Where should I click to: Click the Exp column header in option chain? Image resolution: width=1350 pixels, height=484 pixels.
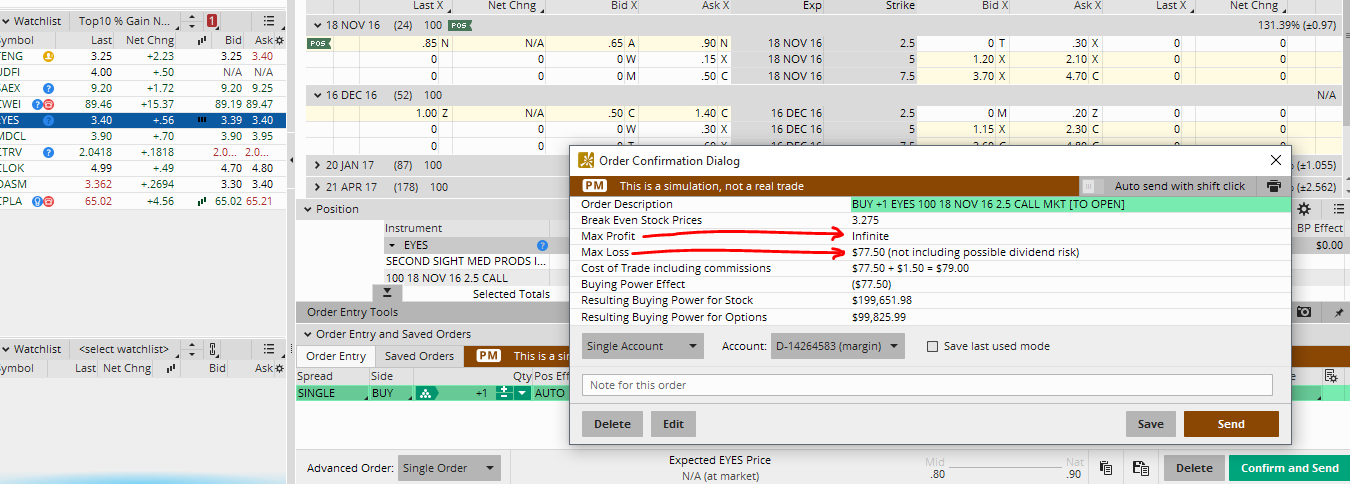pyautogui.click(x=810, y=6)
